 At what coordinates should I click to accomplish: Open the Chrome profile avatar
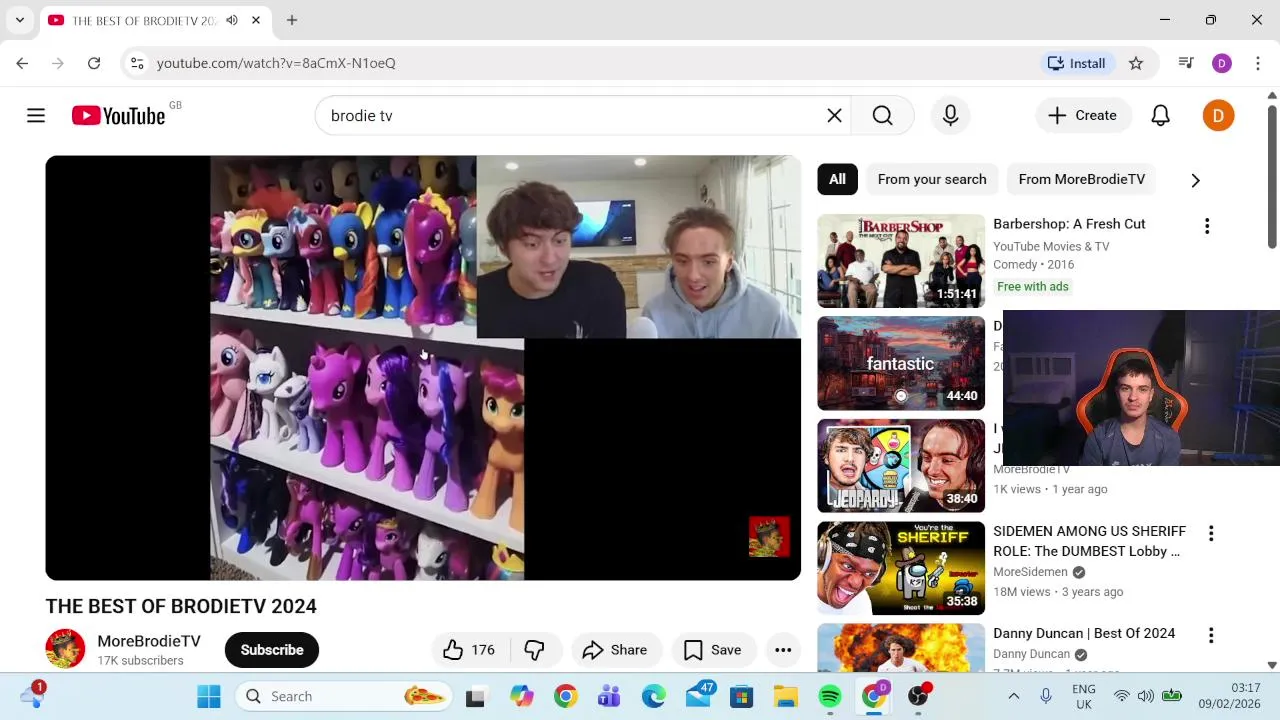[1222, 63]
